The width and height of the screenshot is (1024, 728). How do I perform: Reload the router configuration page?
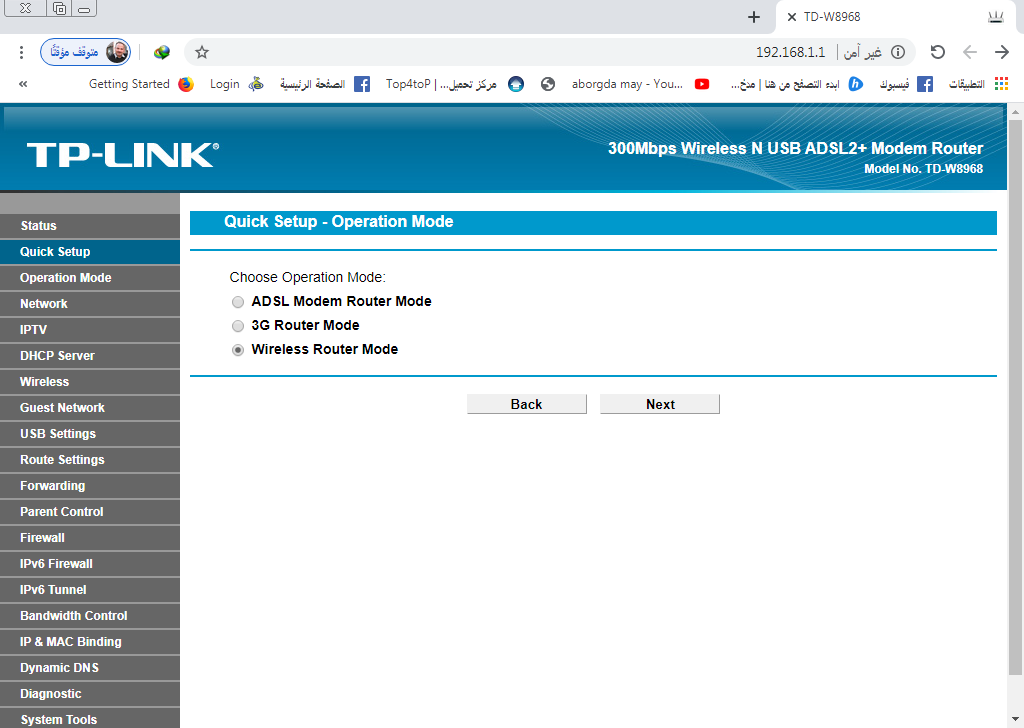point(937,53)
